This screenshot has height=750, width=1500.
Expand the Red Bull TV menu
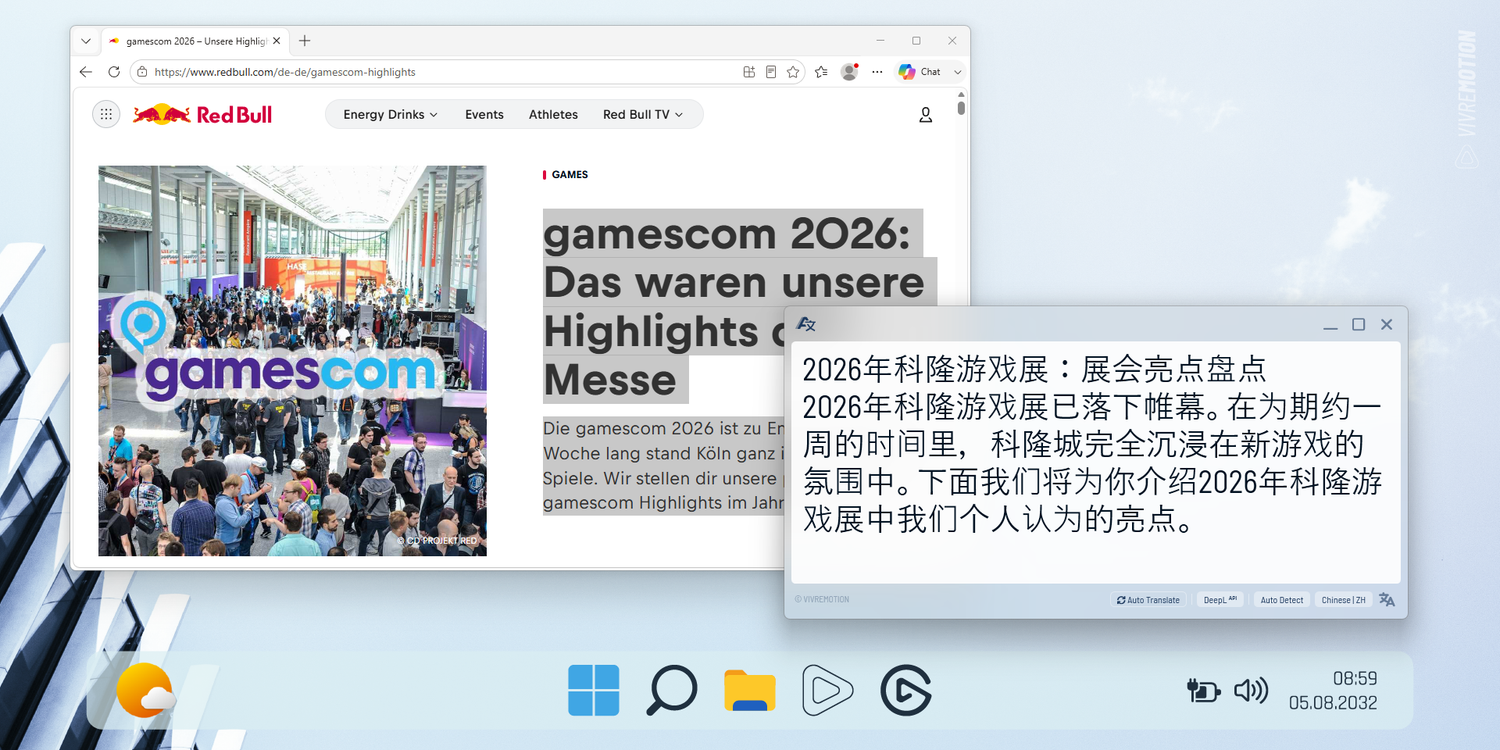(x=643, y=115)
